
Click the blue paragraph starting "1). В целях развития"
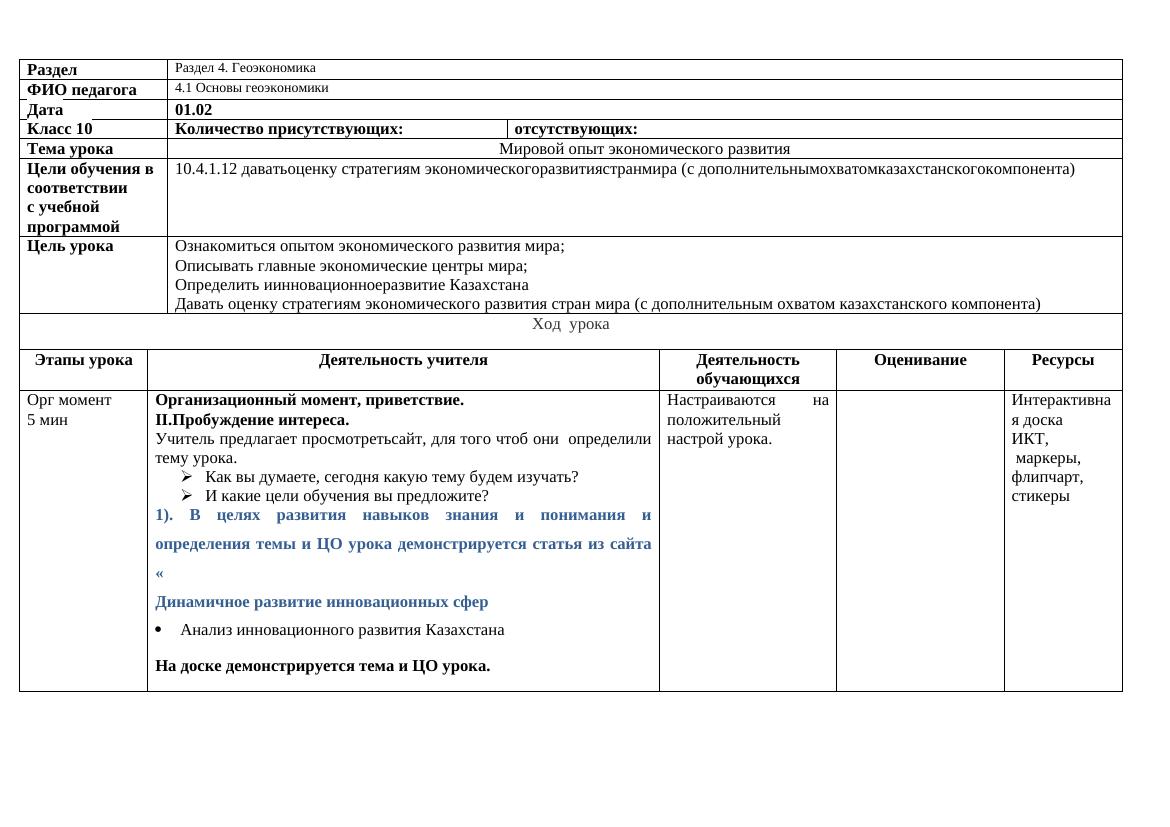click(402, 530)
